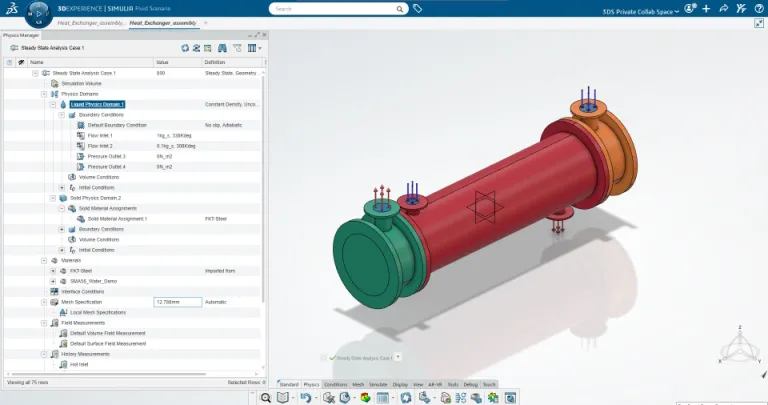Viewport: 768px width, 405px height.
Task: Toggle the visibility eye column header
Action: pyautogui.click(x=21, y=62)
